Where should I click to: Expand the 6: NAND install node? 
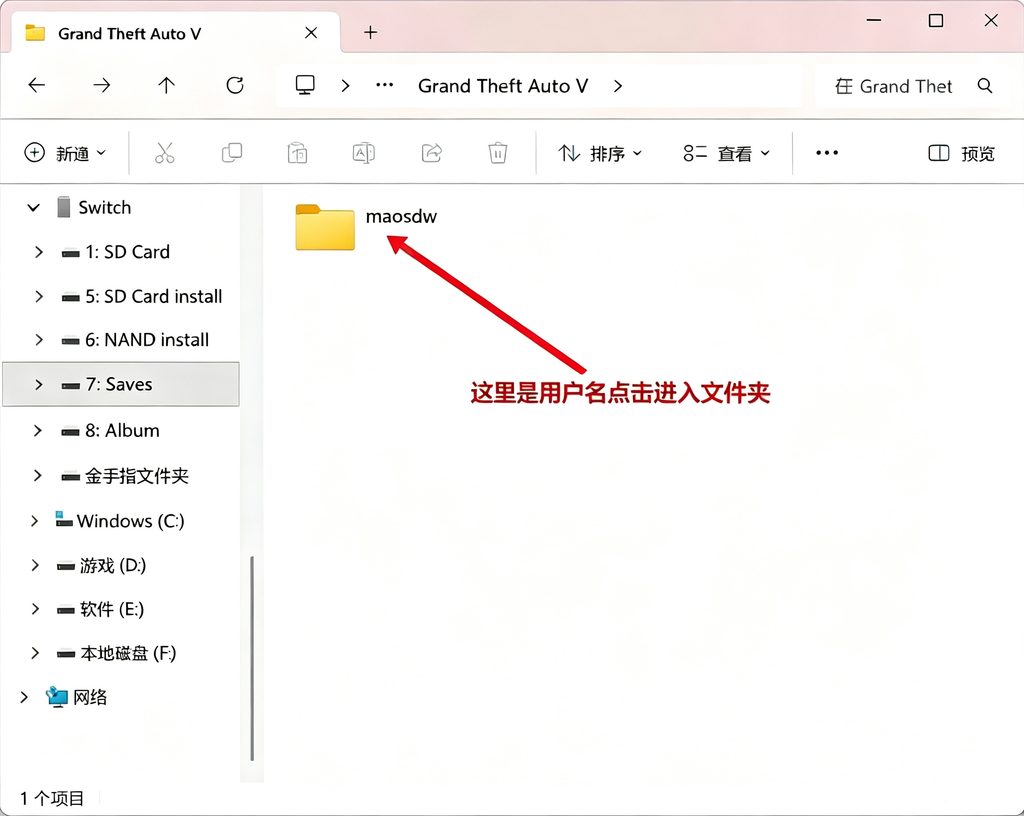[39, 340]
